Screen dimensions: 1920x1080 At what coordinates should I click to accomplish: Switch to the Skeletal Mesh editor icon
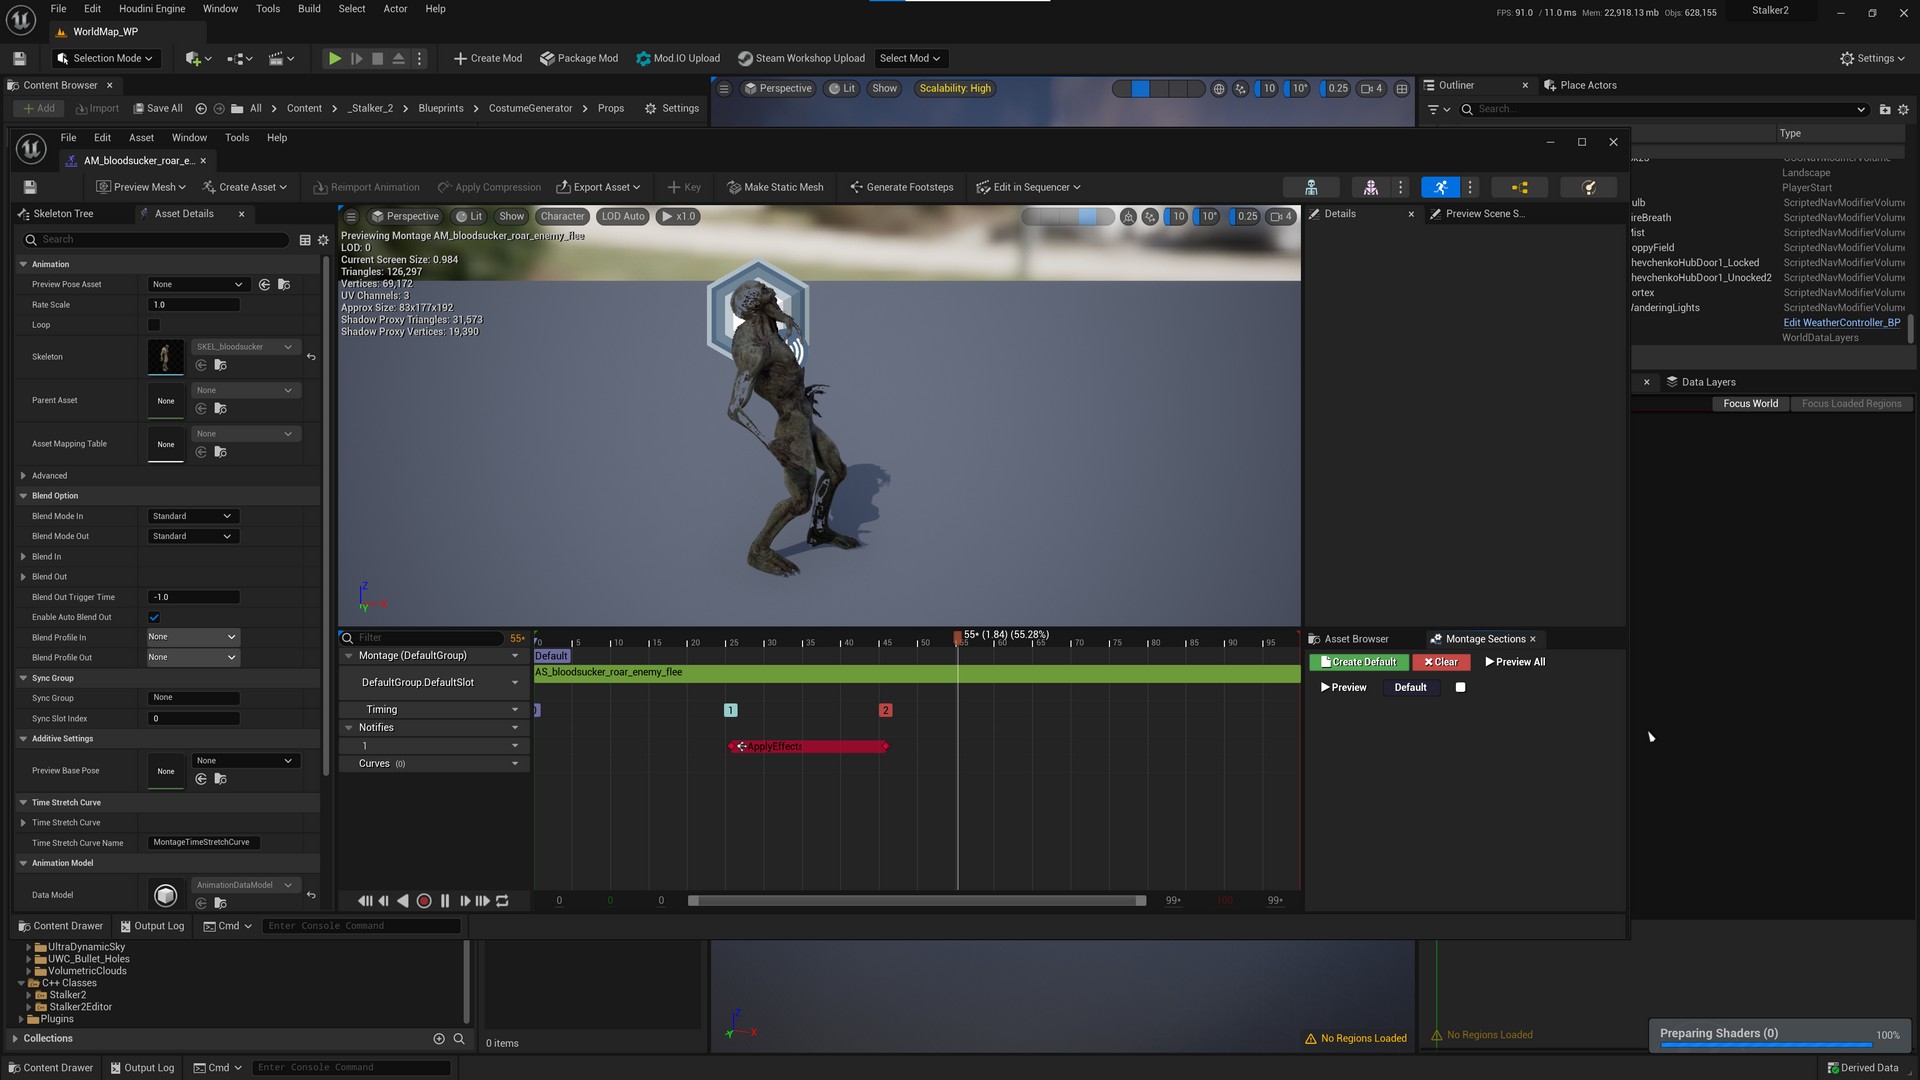[x=1371, y=187]
